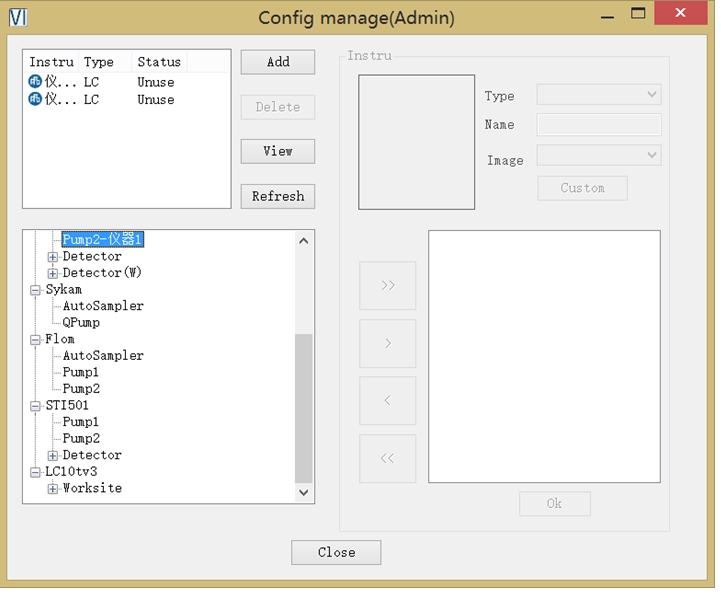Click the second instrument row icon
The width and height of the screenshot is (721, 593).
(x=36, y=99)
